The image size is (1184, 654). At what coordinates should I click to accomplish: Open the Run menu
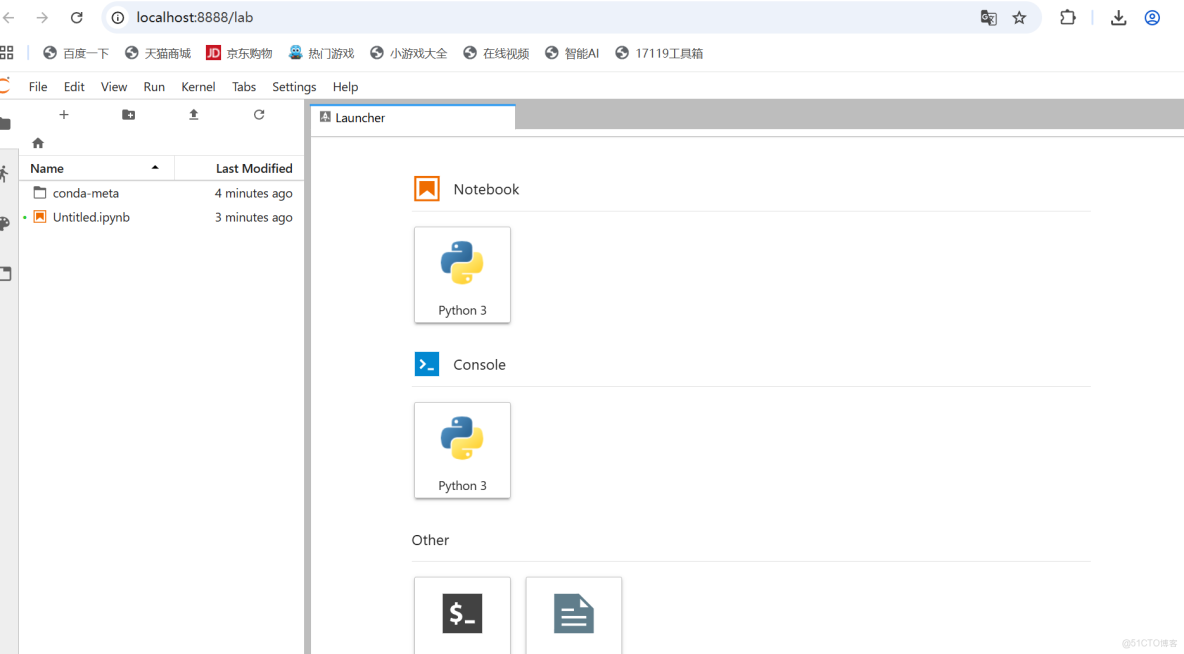(x=154, y=87)
